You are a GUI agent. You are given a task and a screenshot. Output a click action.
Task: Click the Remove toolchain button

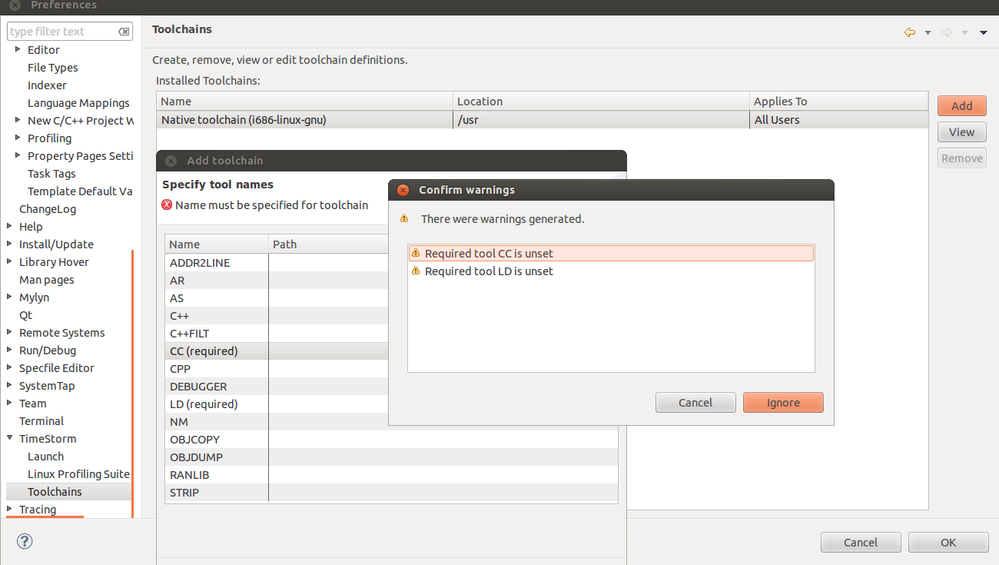pyautogui.click(x=961, y=158)
